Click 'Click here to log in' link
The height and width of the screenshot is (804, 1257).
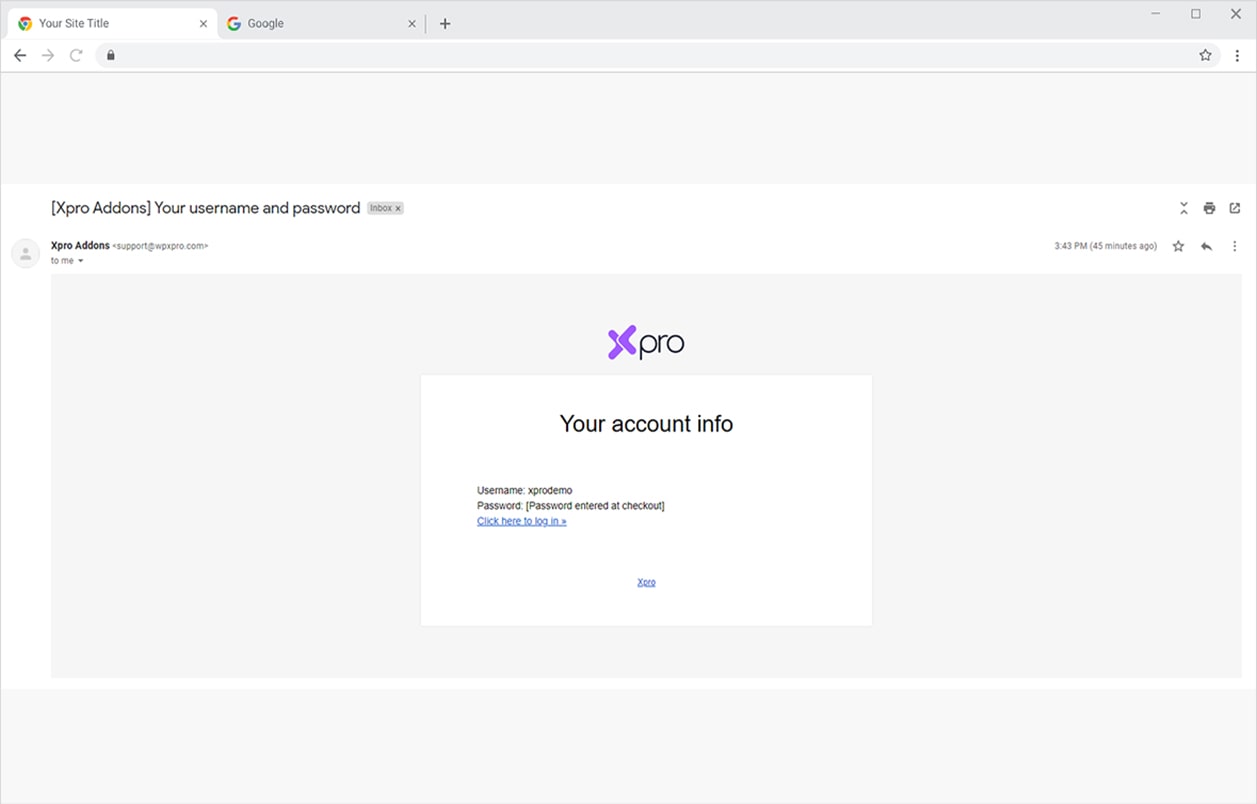click(522, 521)
